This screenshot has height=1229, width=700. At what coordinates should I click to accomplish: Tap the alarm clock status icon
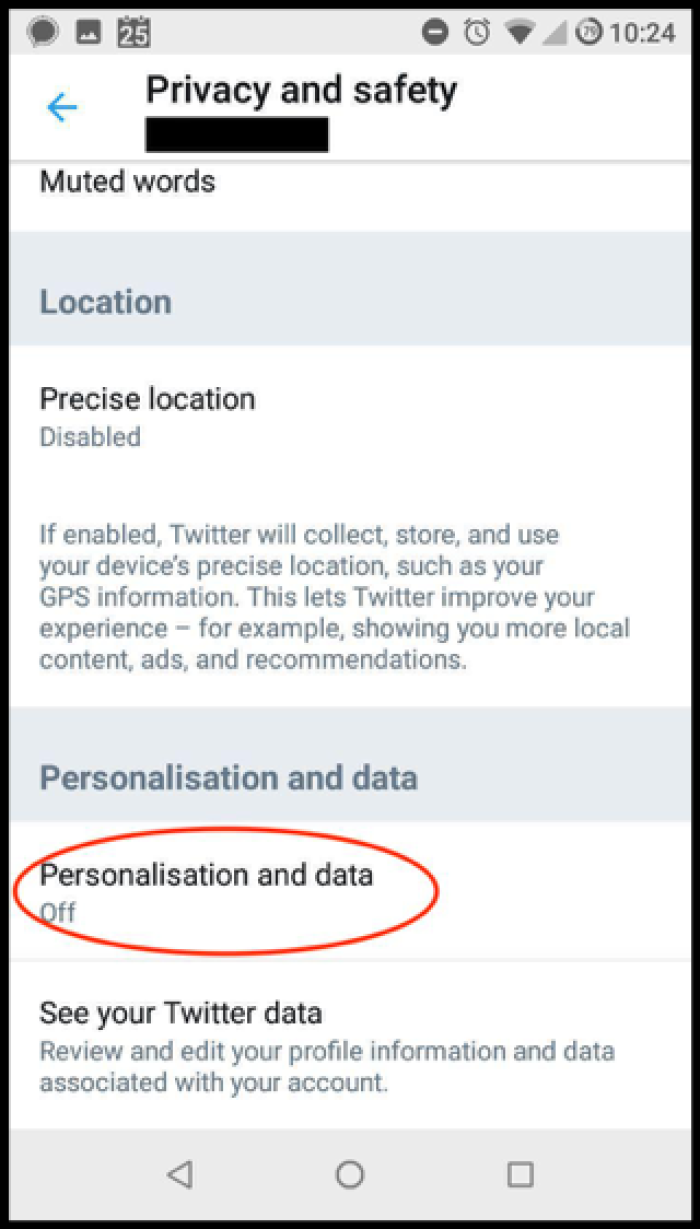[x=478, y=32]
